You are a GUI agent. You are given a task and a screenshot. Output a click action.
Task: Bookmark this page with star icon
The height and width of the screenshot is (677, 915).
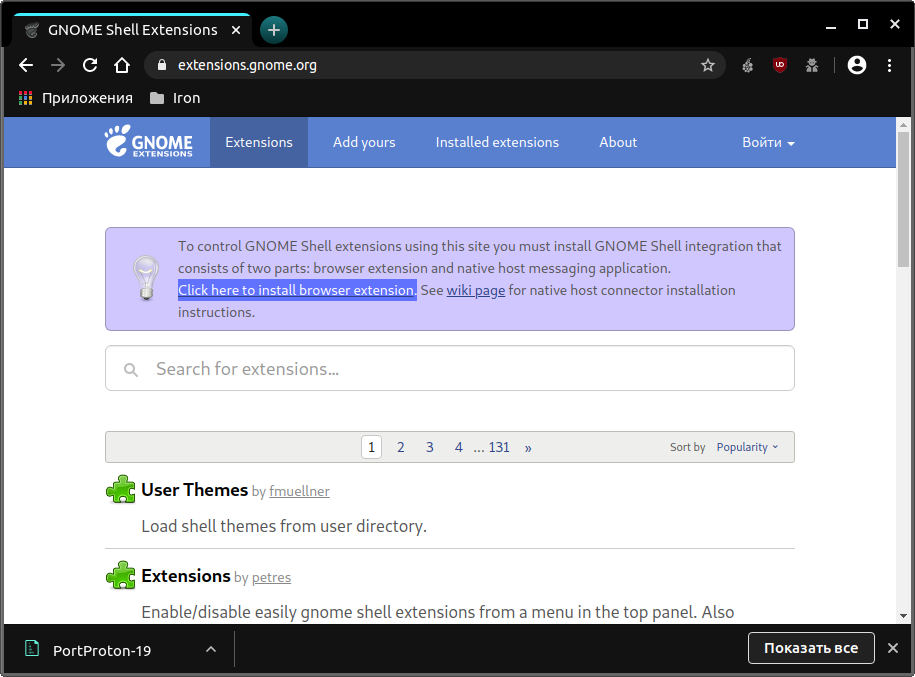click(x=708, y=65)
